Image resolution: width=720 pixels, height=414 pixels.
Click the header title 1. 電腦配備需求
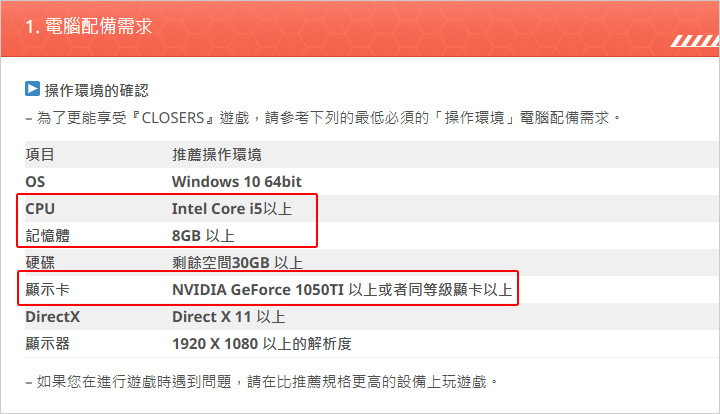coord(89,26)
